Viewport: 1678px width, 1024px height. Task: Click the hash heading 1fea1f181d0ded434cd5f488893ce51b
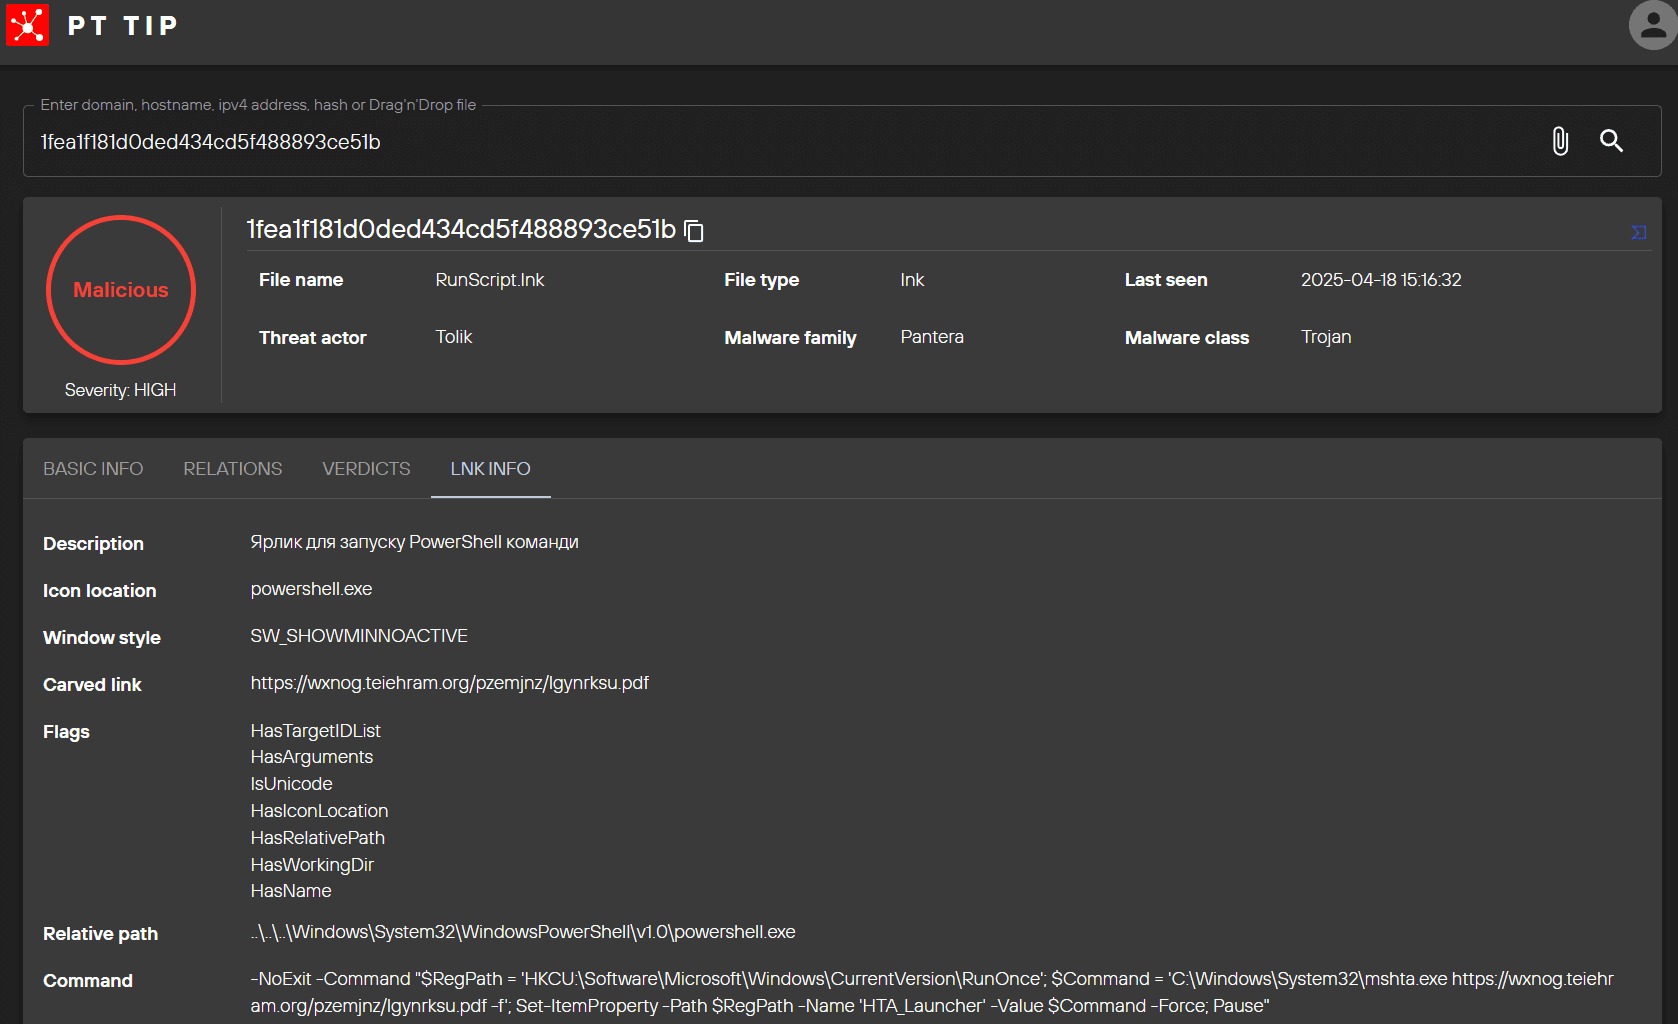click(x=461, y=229)
